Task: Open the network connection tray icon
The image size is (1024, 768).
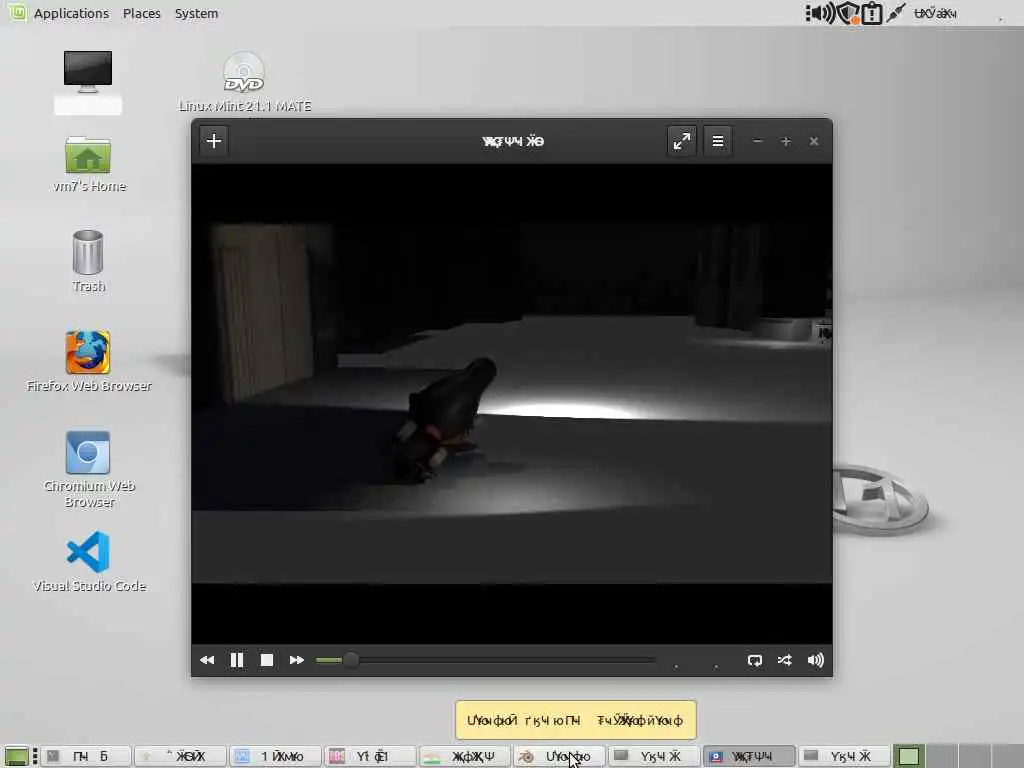Action: pyautogui.click(x=897, y=13)
